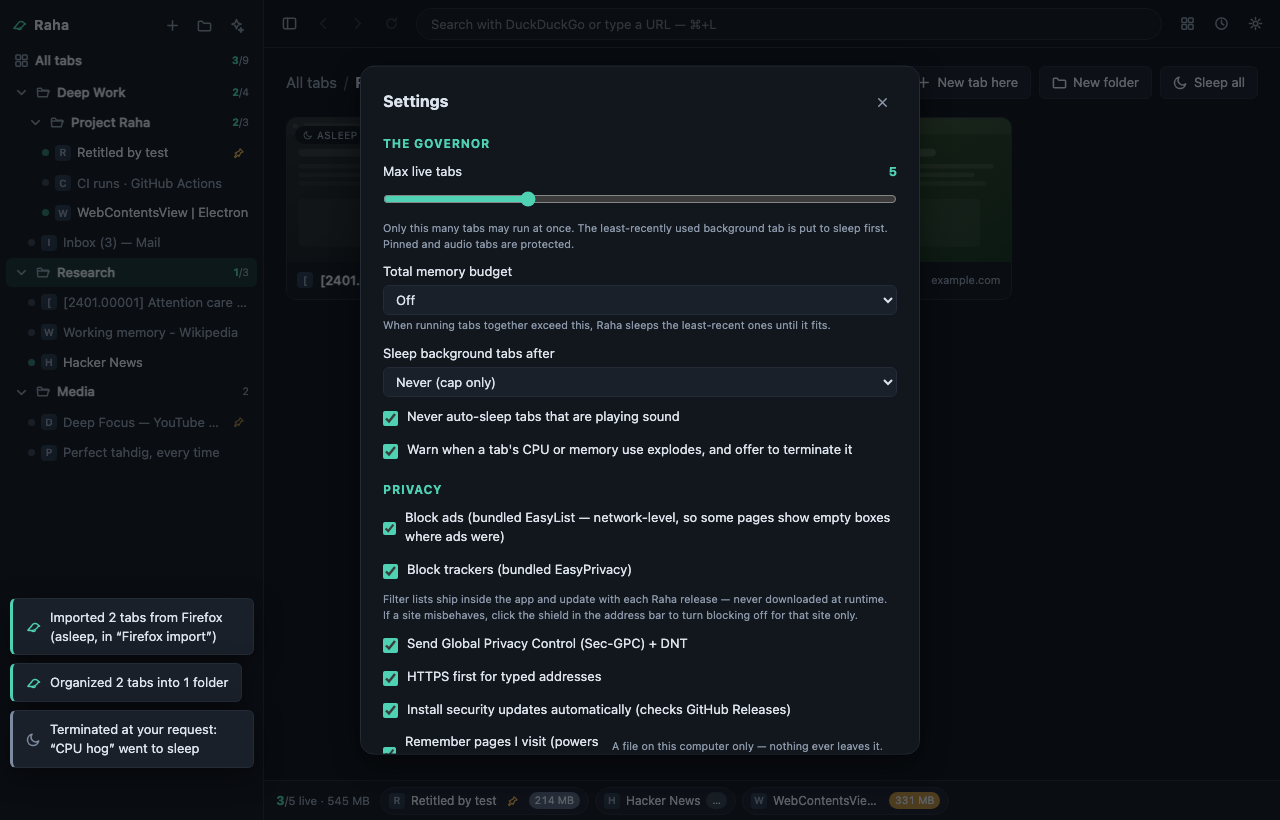This screenshot has height=820, width=1280.
Task: Click the sun icon in the top toolbar
Action: click(1255, 24)
